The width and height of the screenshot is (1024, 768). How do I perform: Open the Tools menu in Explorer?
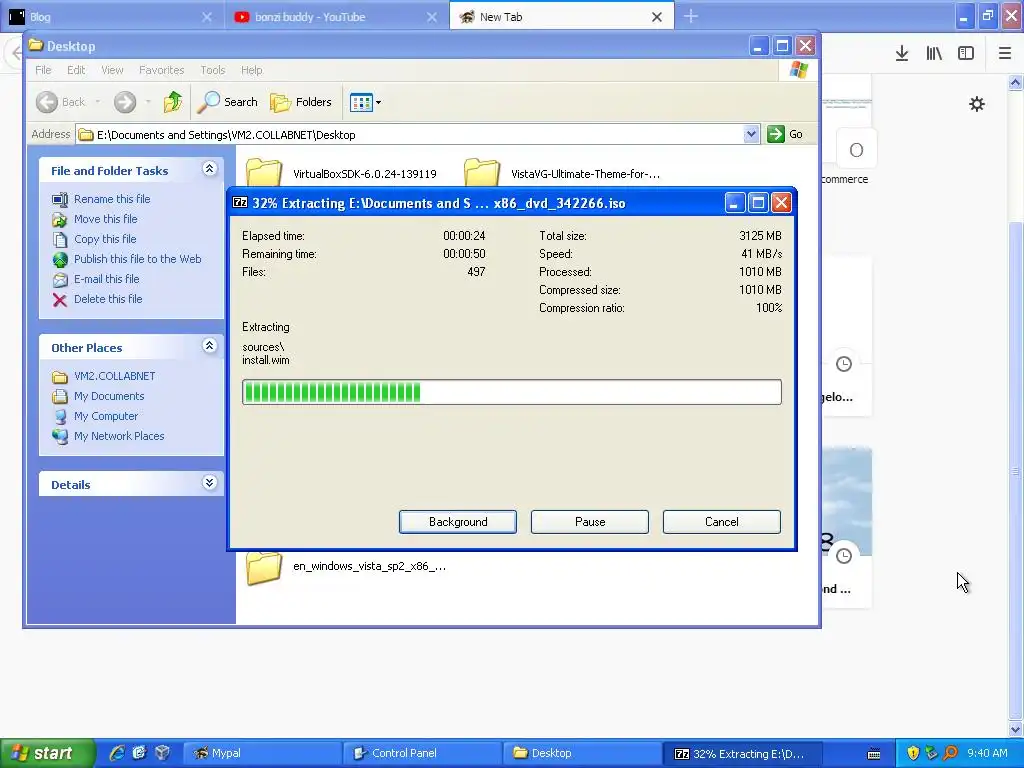click(x=212, y=70)
